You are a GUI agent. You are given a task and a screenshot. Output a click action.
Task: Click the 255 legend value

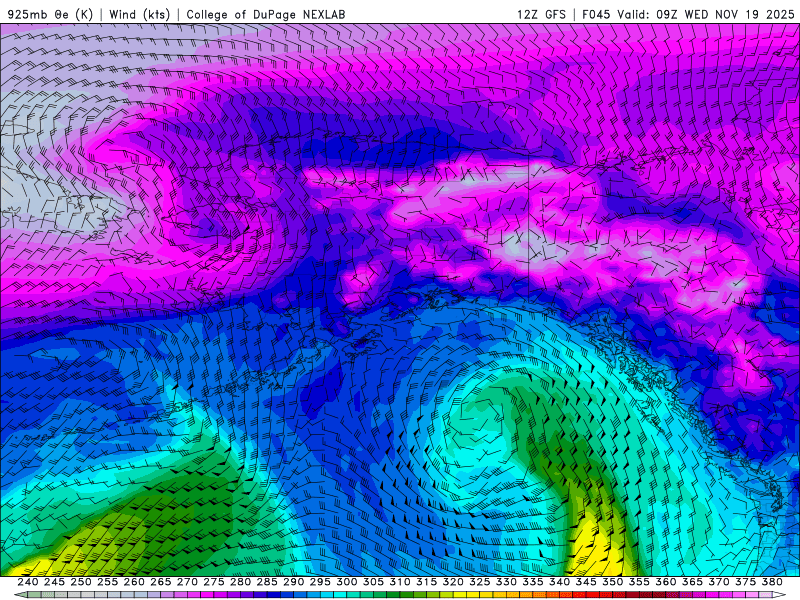tap(107, 582)
